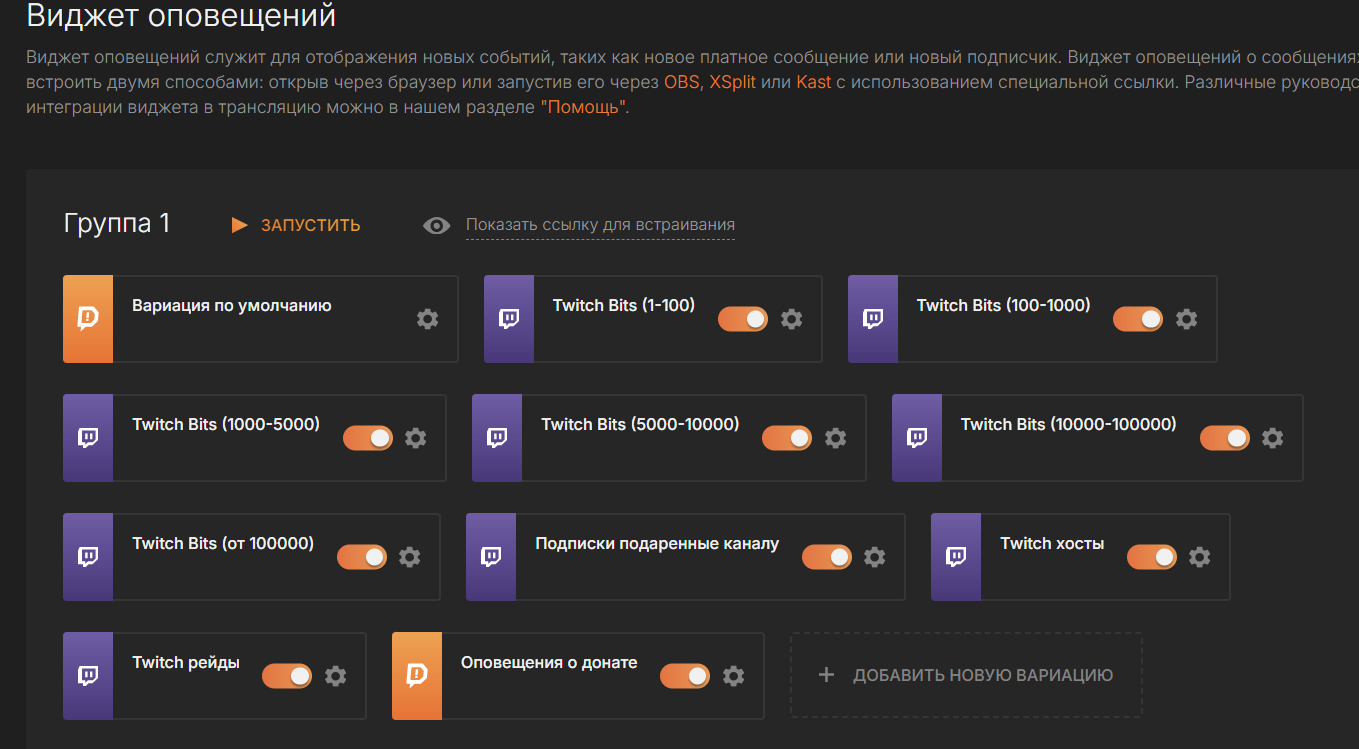The height and width of the screenshot is (749, 1359).
Task: Click the Оповещения о донате label
Action: tap(549, 663)
